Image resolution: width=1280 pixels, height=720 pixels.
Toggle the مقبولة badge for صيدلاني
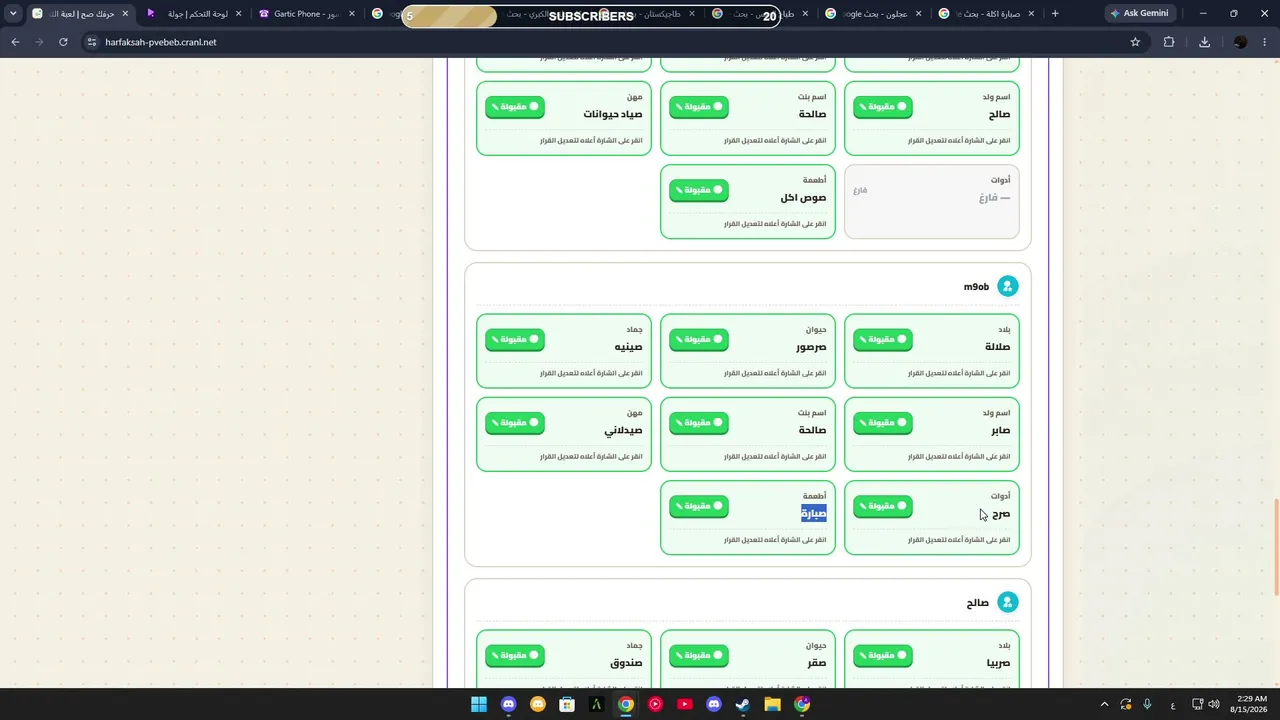[x=515, y=423]
